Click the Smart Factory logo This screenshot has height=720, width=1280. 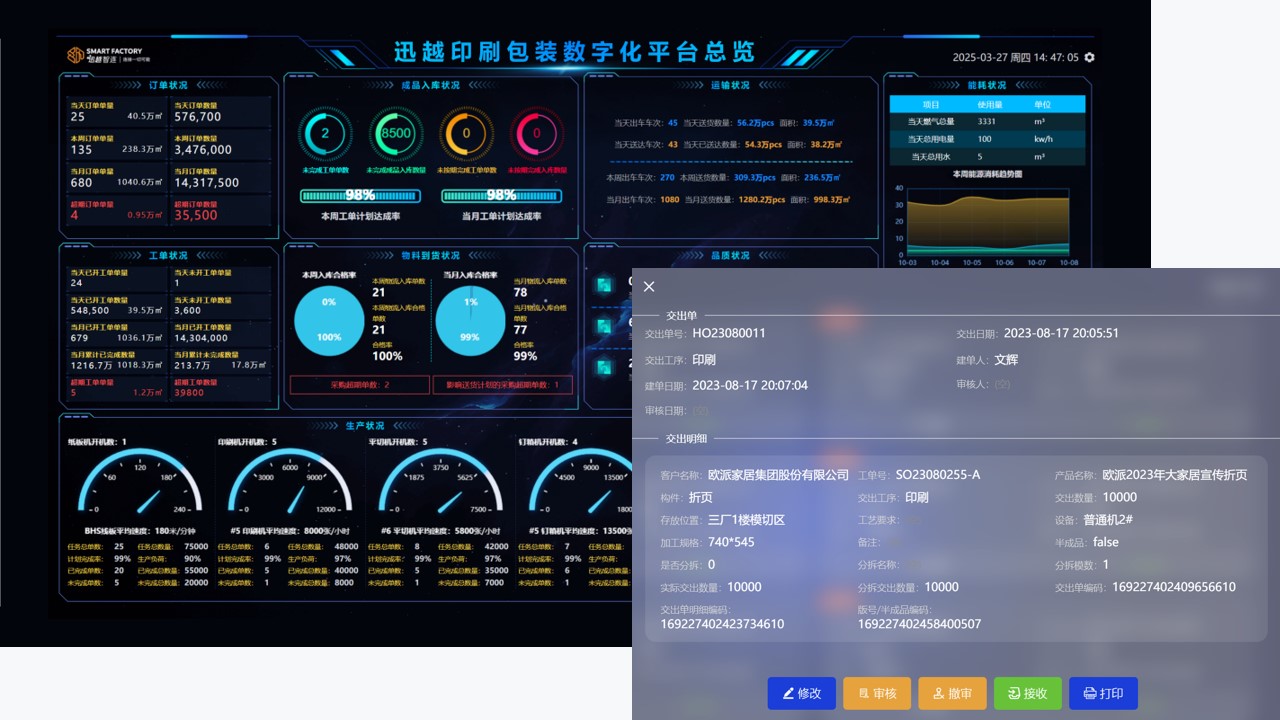click(105, 55)
